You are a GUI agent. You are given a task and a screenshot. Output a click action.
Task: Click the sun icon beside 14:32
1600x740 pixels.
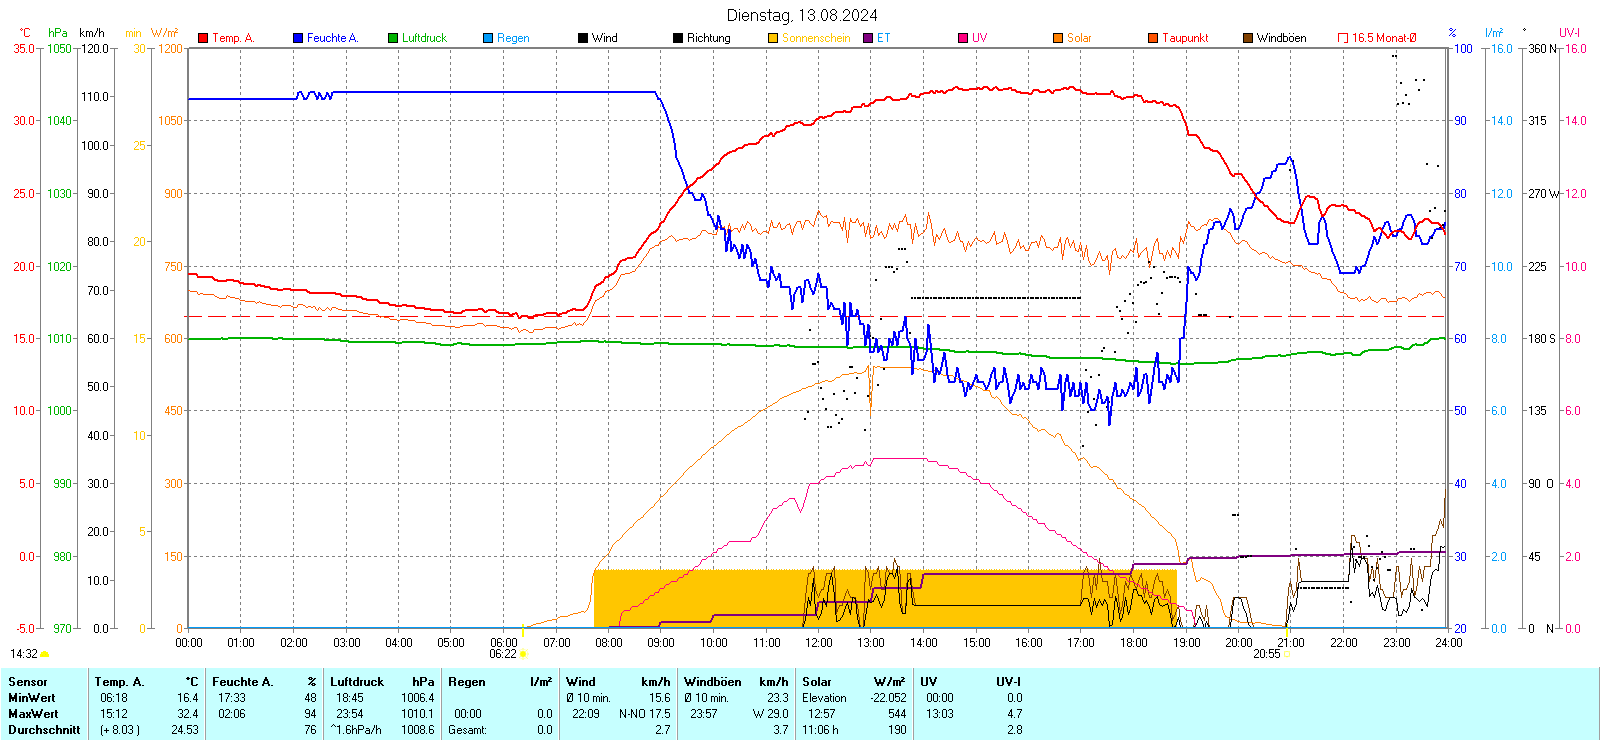pos(45,654)
